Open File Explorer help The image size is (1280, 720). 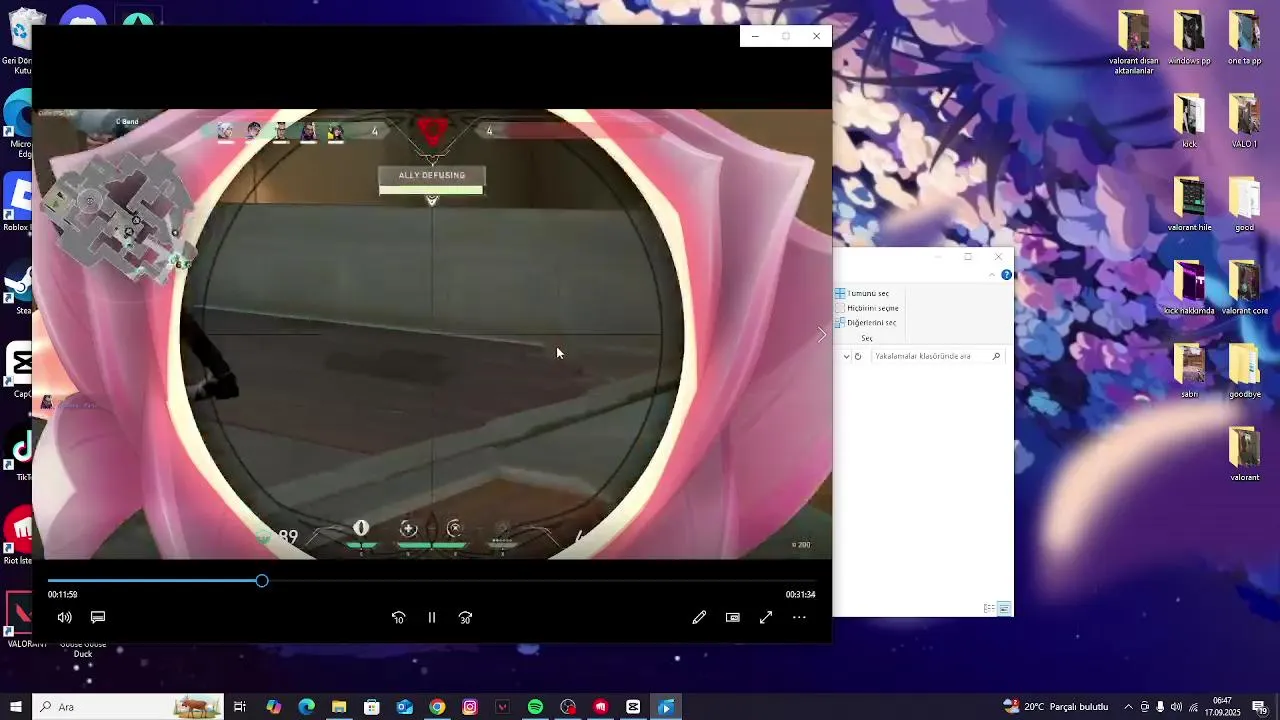[x=1006, y=275]
